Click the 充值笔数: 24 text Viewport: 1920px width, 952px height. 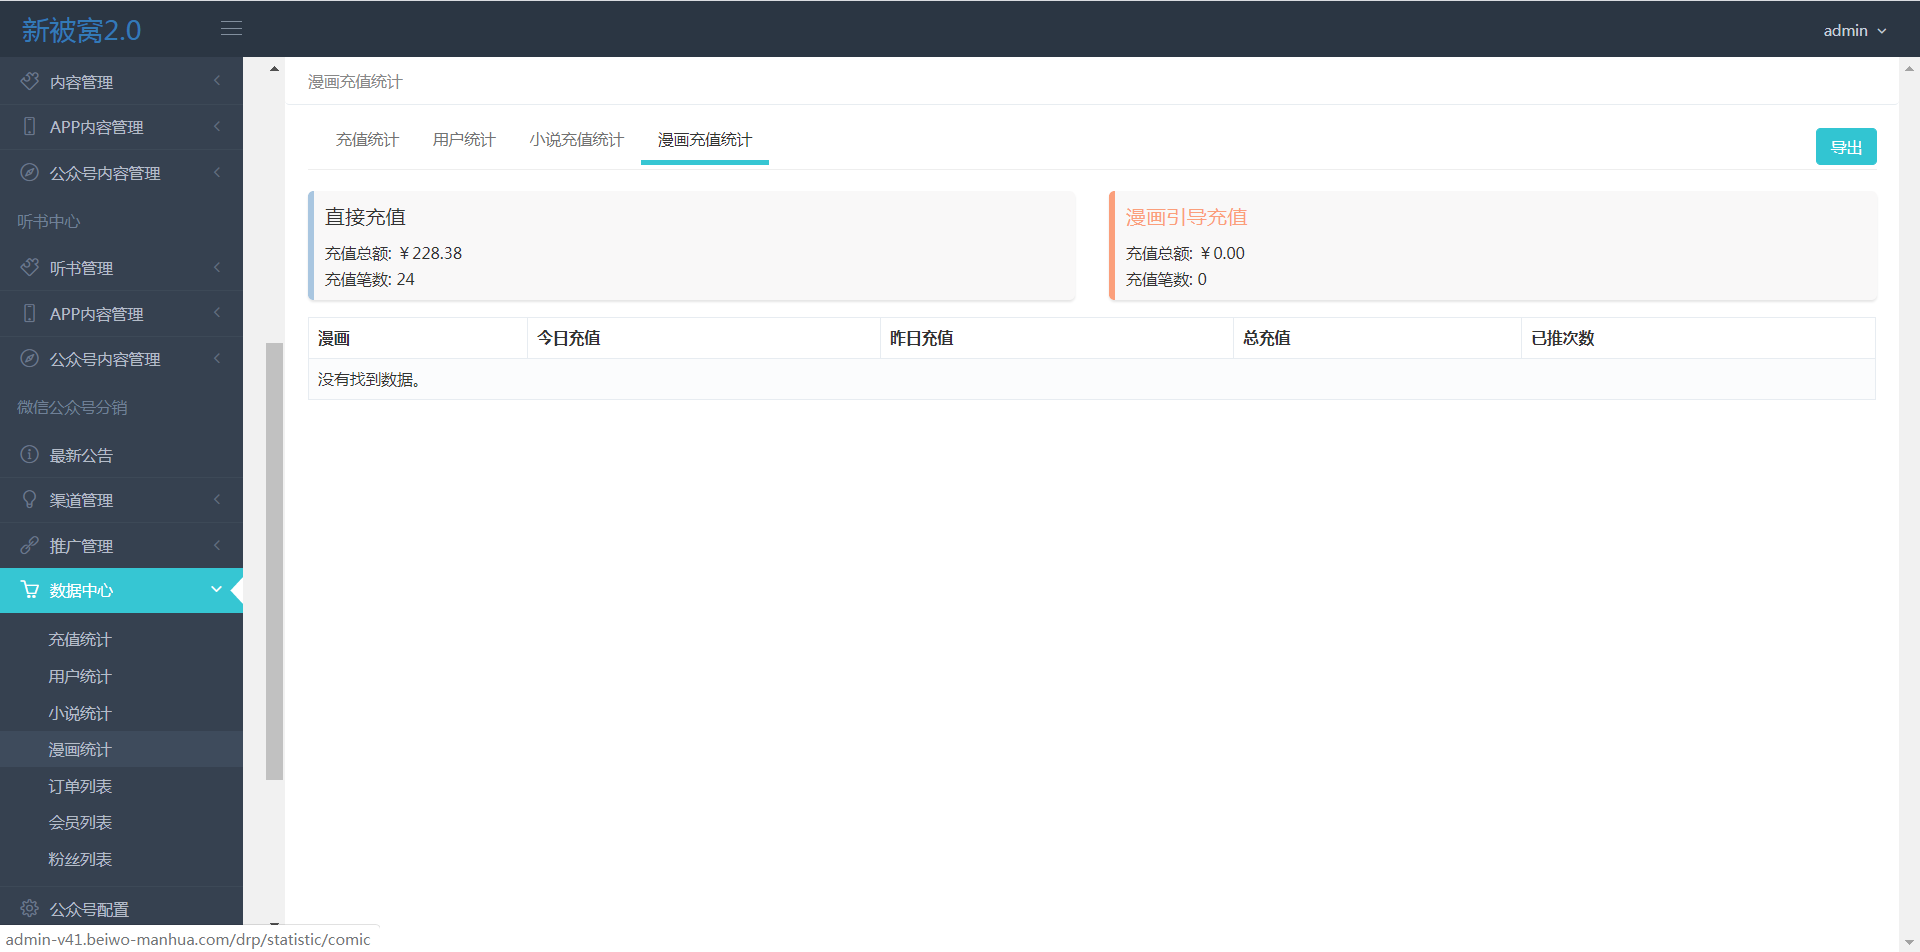[369, 279]
